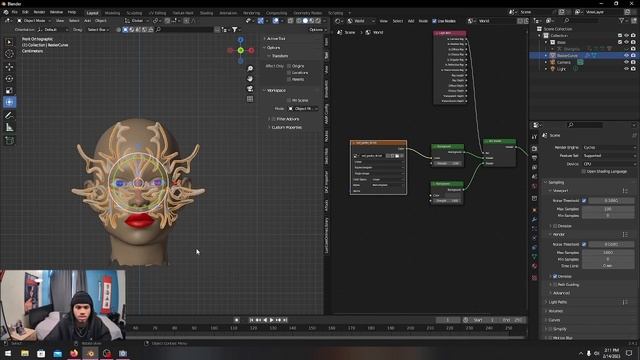
Task: Expand the Volumes panel
Action: coord(556,311)
